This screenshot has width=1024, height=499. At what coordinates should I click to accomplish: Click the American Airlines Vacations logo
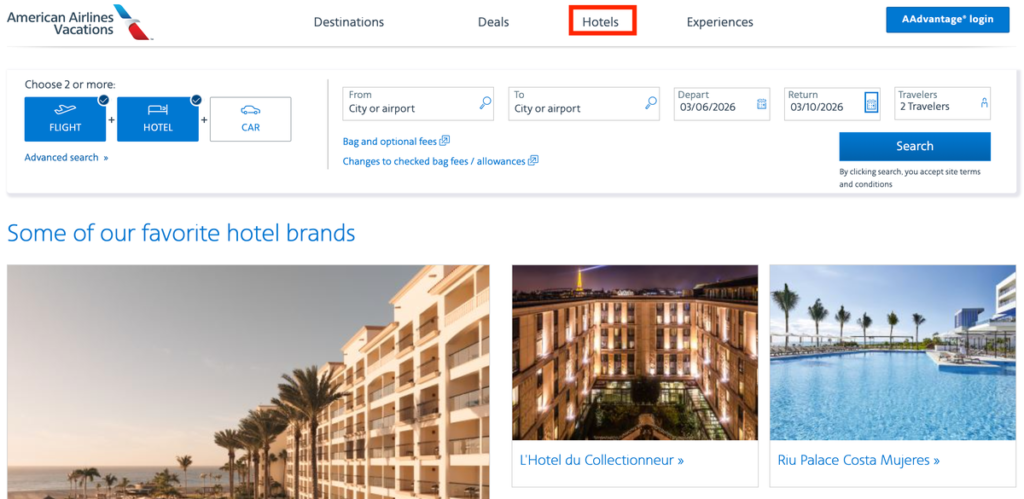78,21
